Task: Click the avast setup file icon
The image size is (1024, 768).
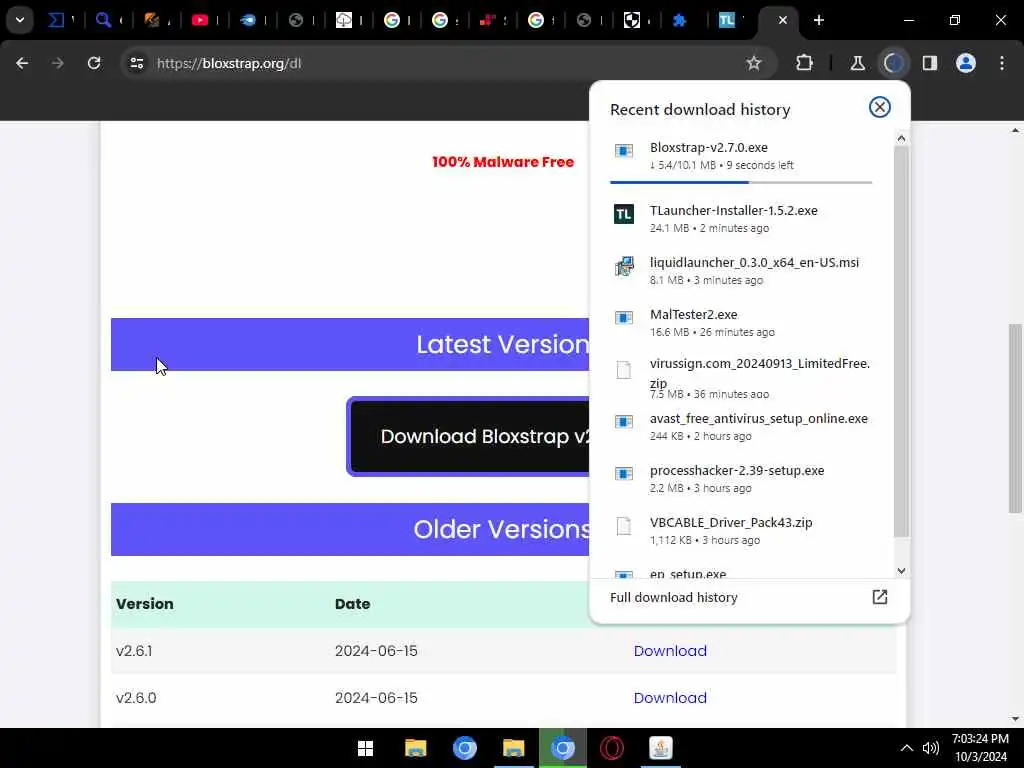Action: click(624, 421)
